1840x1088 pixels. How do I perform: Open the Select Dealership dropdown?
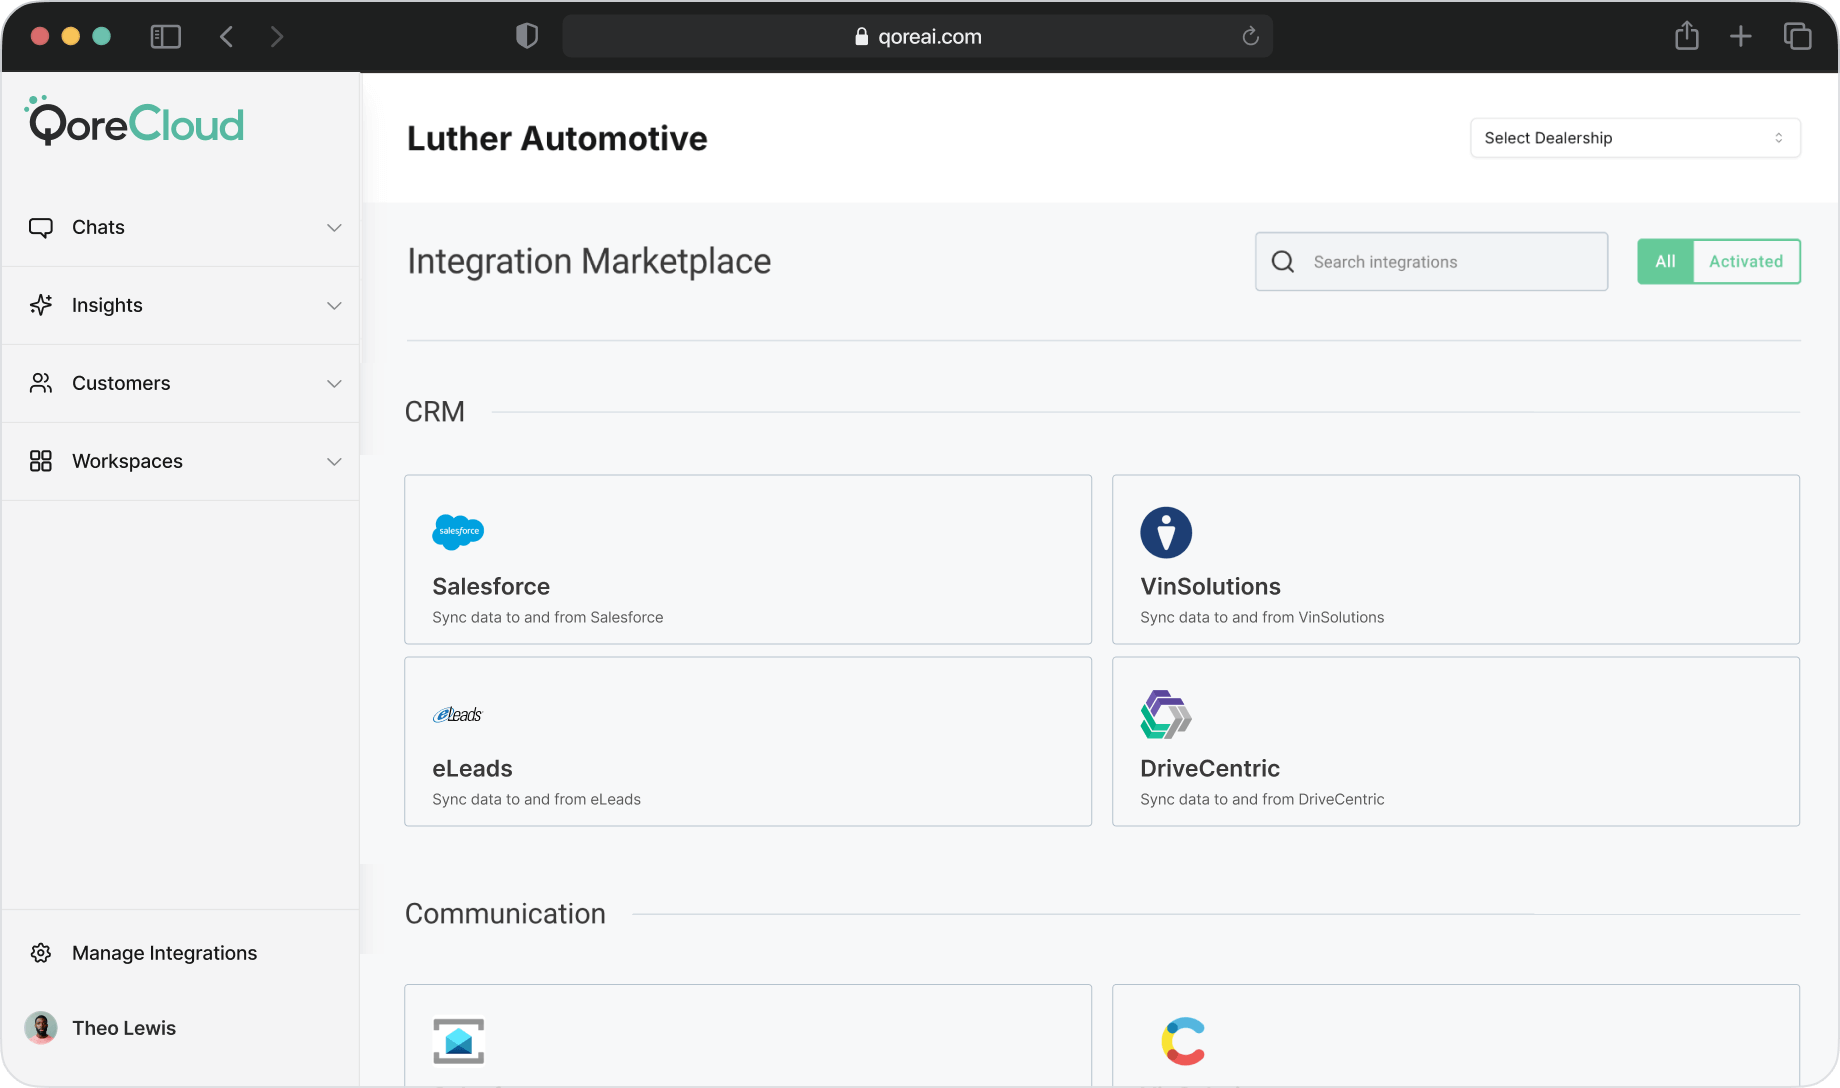click(x=1634, y=138)
